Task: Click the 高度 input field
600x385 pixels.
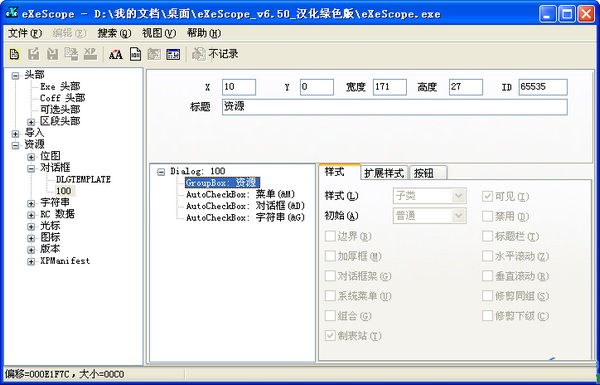Action: (x=466, y=87)
